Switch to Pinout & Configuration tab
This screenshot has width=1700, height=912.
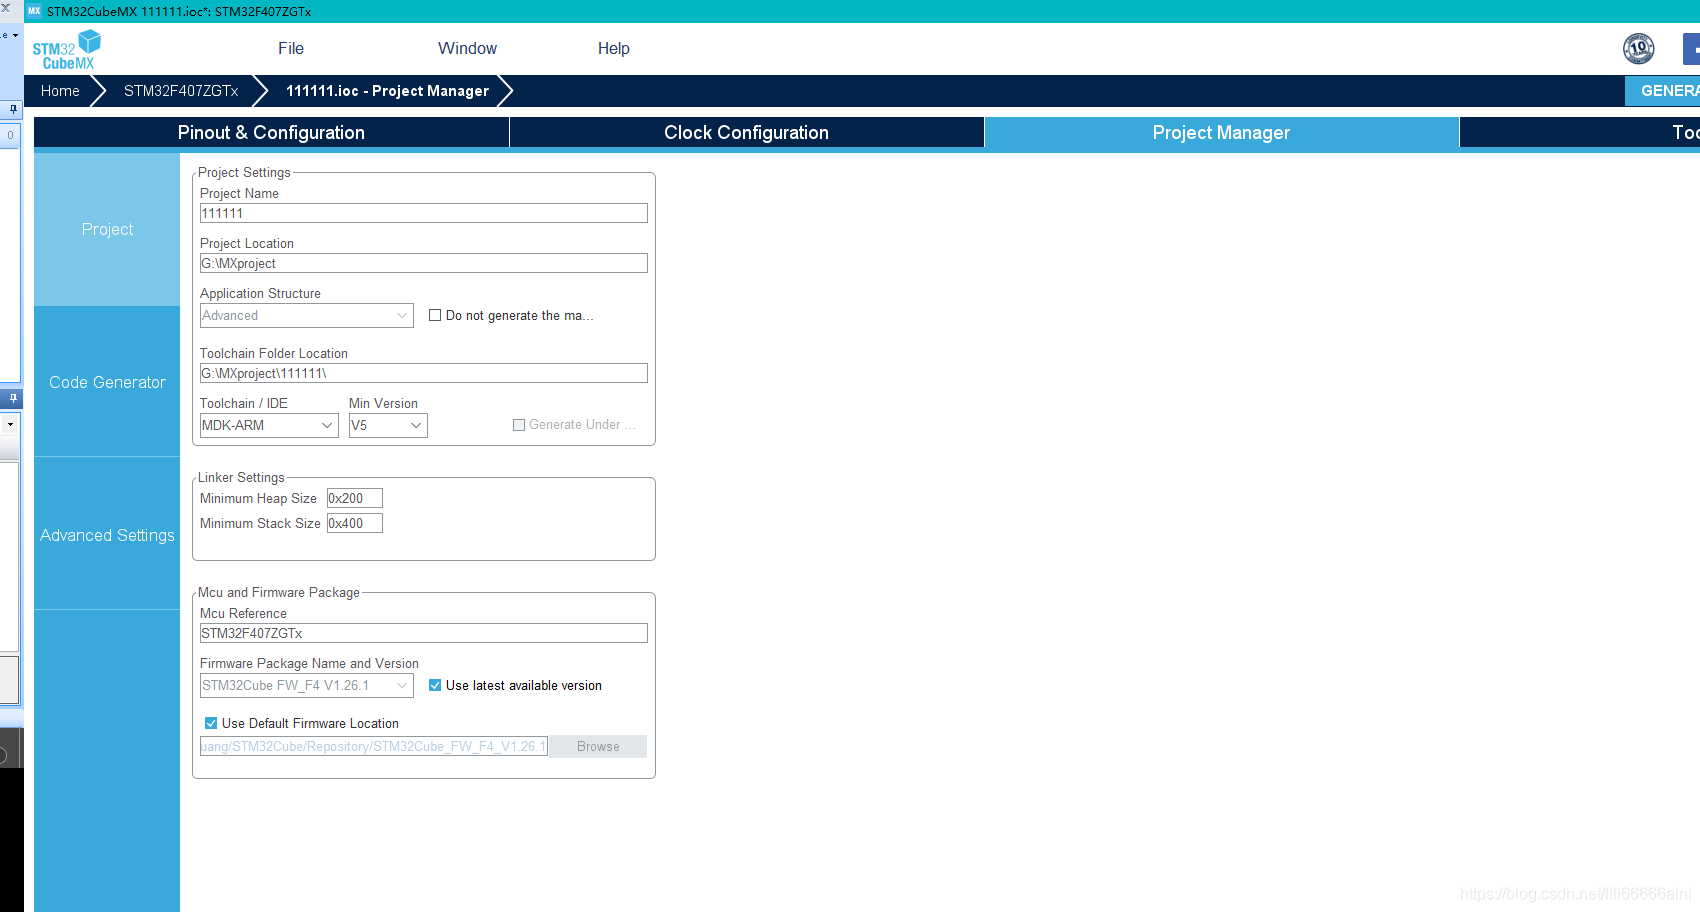[x=271, y=132]
